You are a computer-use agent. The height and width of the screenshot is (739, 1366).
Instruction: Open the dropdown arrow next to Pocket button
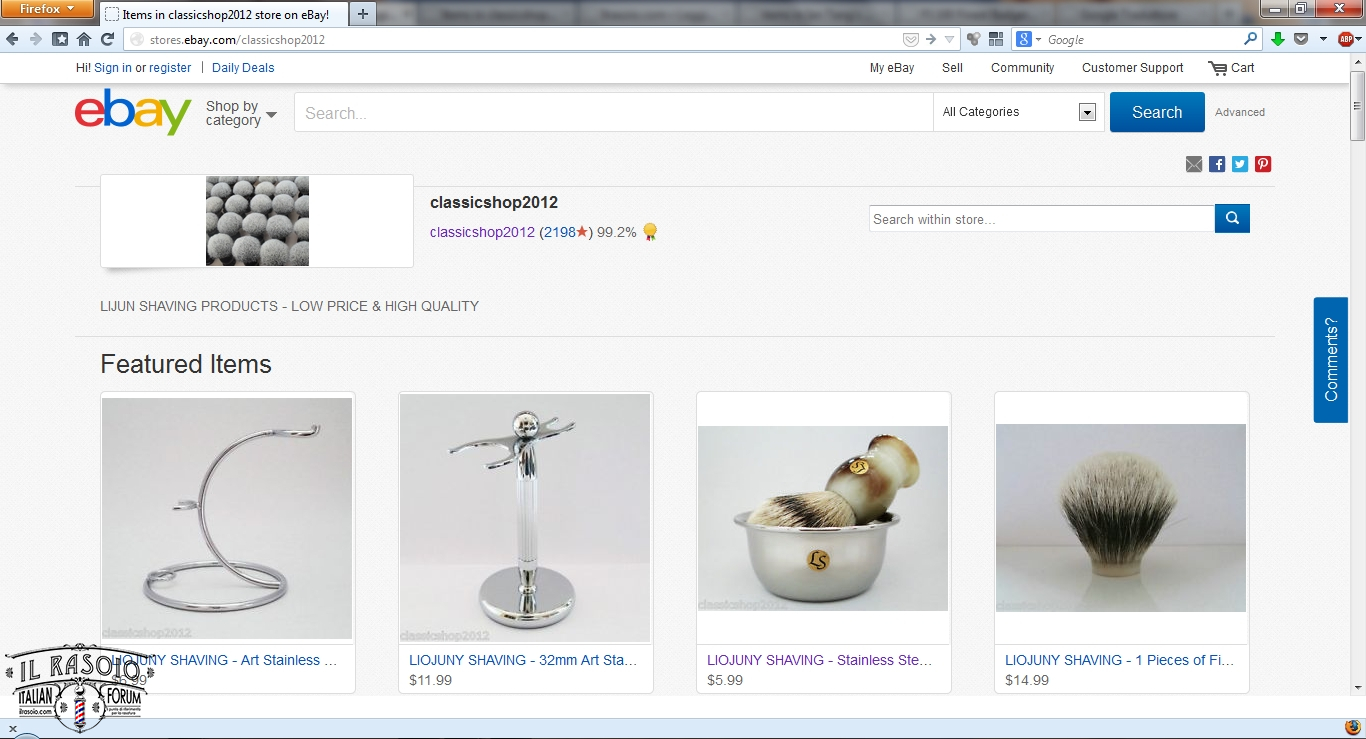[1323, 40]
